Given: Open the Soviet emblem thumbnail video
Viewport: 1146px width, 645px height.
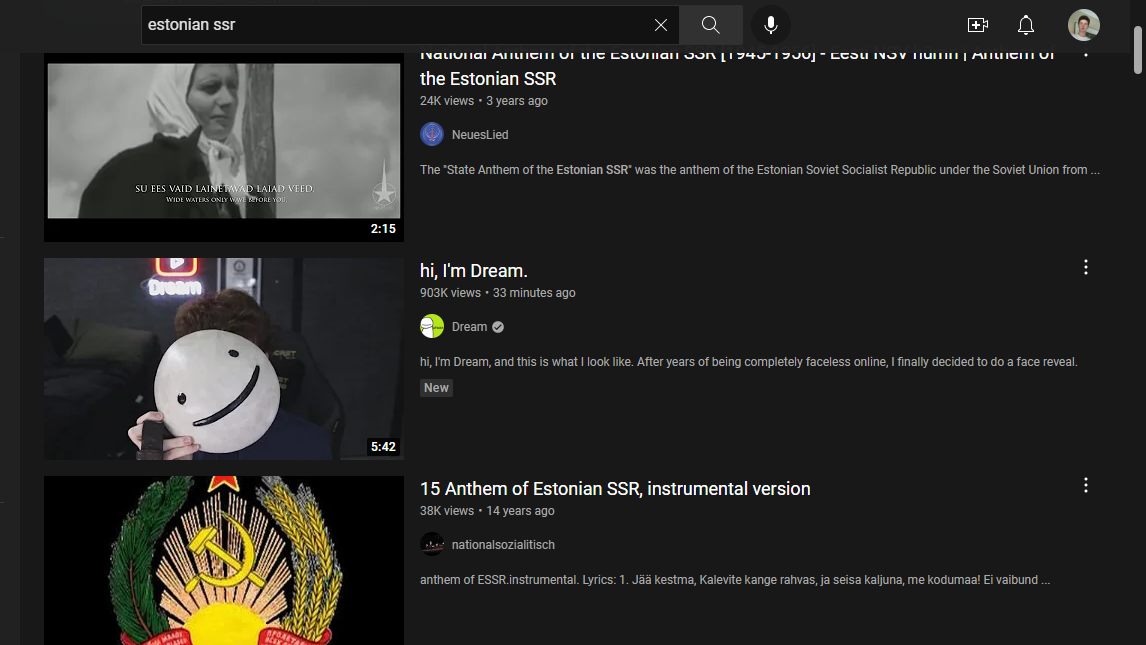Looking at the screenshot, I should click(x=223, y=560).
